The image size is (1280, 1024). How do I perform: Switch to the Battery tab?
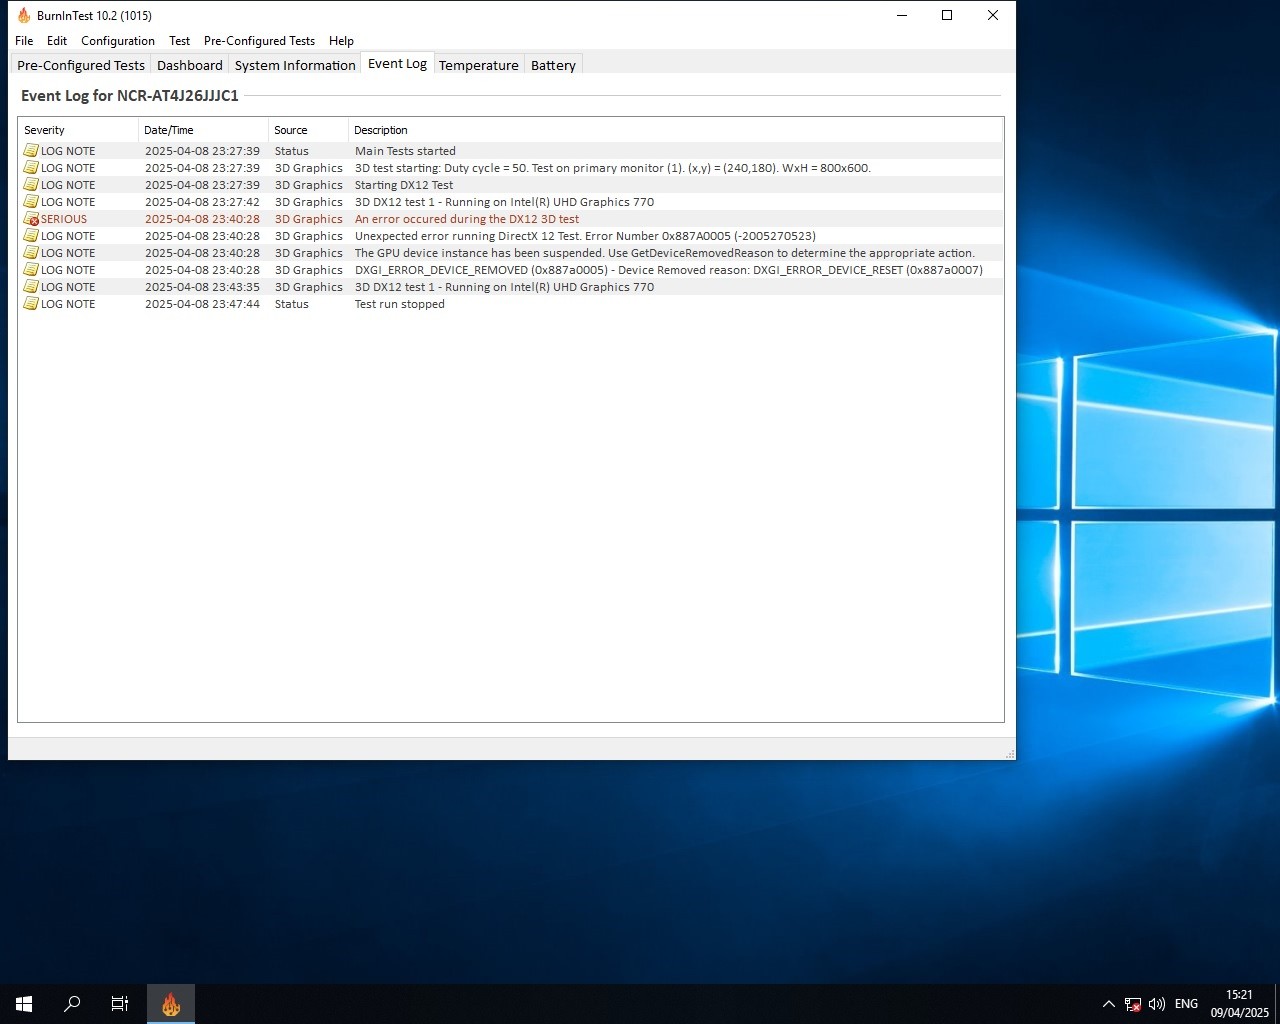(x=553, y=65)
